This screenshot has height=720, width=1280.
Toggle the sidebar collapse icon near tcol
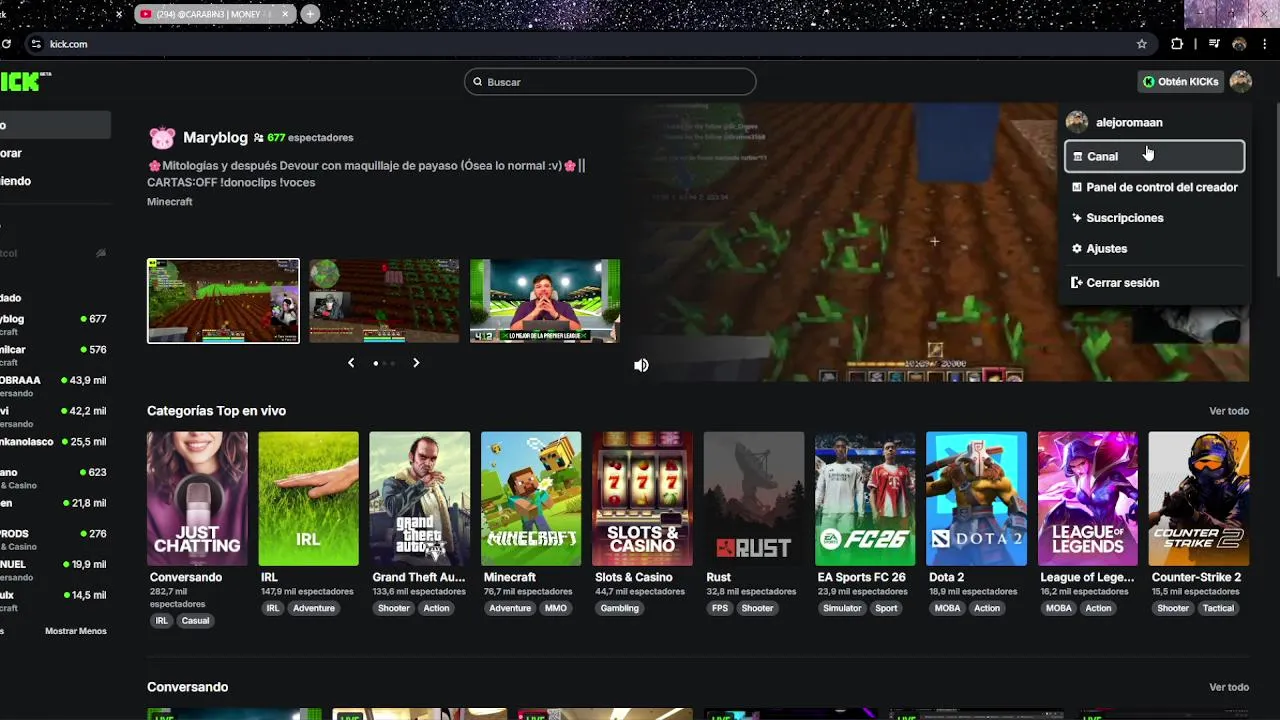click(x=101, y=253)
